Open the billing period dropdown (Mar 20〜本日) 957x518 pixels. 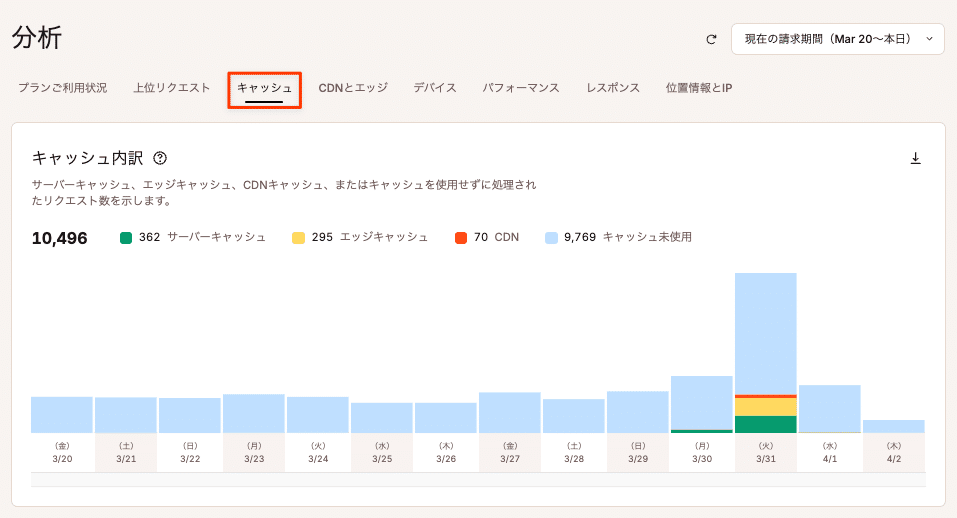[837, 39]
